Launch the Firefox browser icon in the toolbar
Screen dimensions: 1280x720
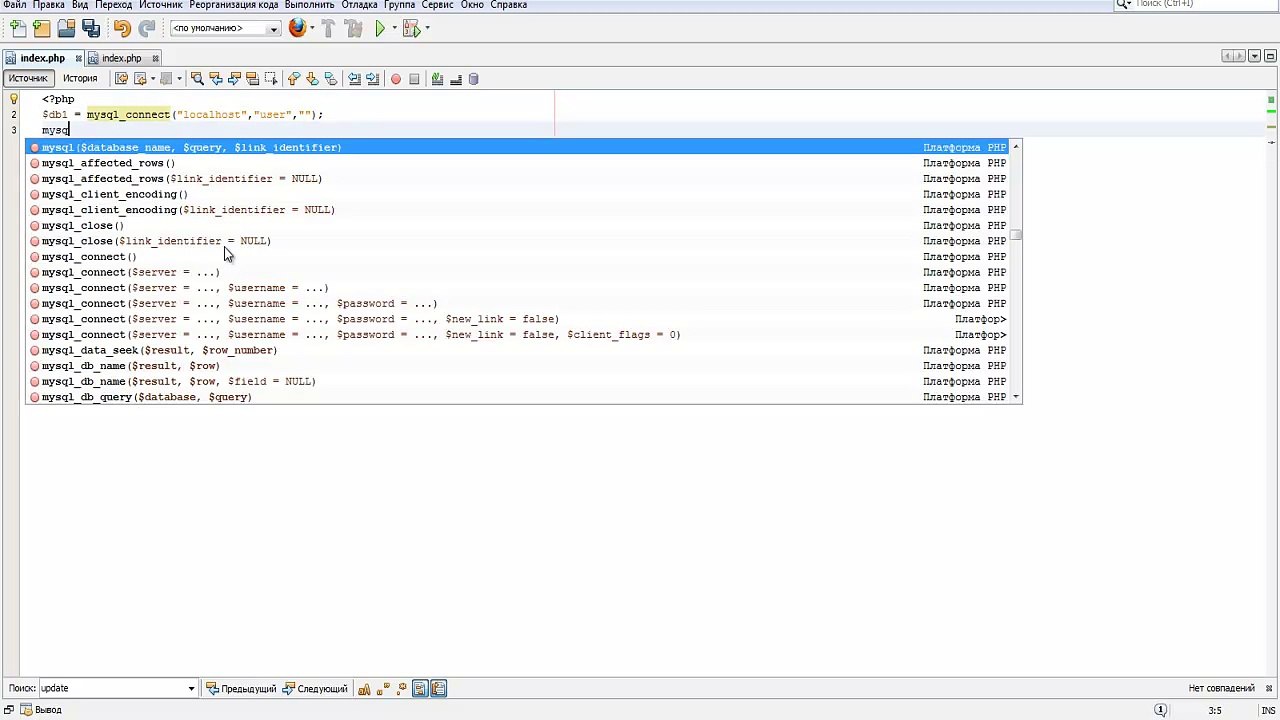coord(297,29)
